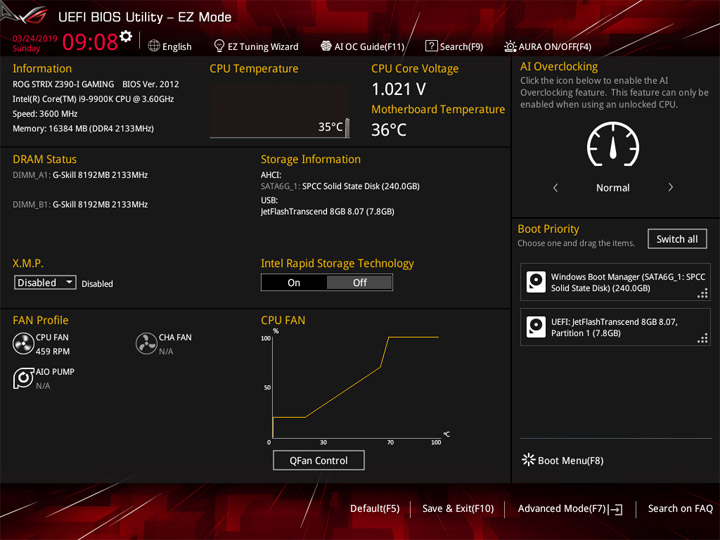Select the UEFI JetFlashTranscend boot entry

click(x=615, y=327)
